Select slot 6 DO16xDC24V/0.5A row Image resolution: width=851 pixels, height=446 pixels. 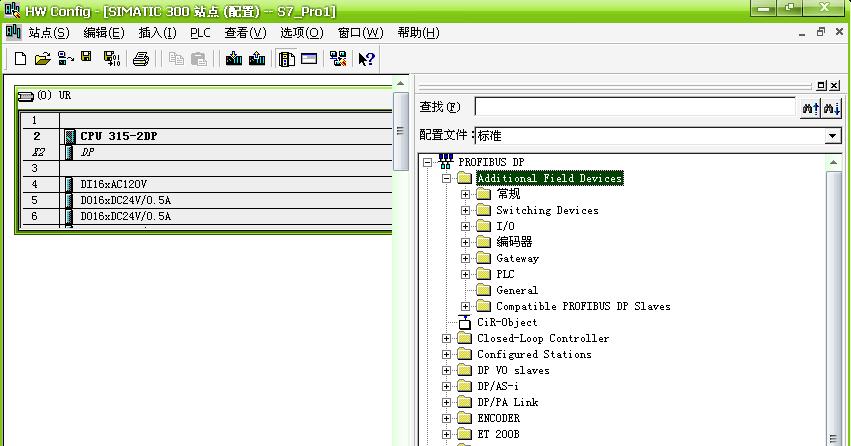pos(207,216)
